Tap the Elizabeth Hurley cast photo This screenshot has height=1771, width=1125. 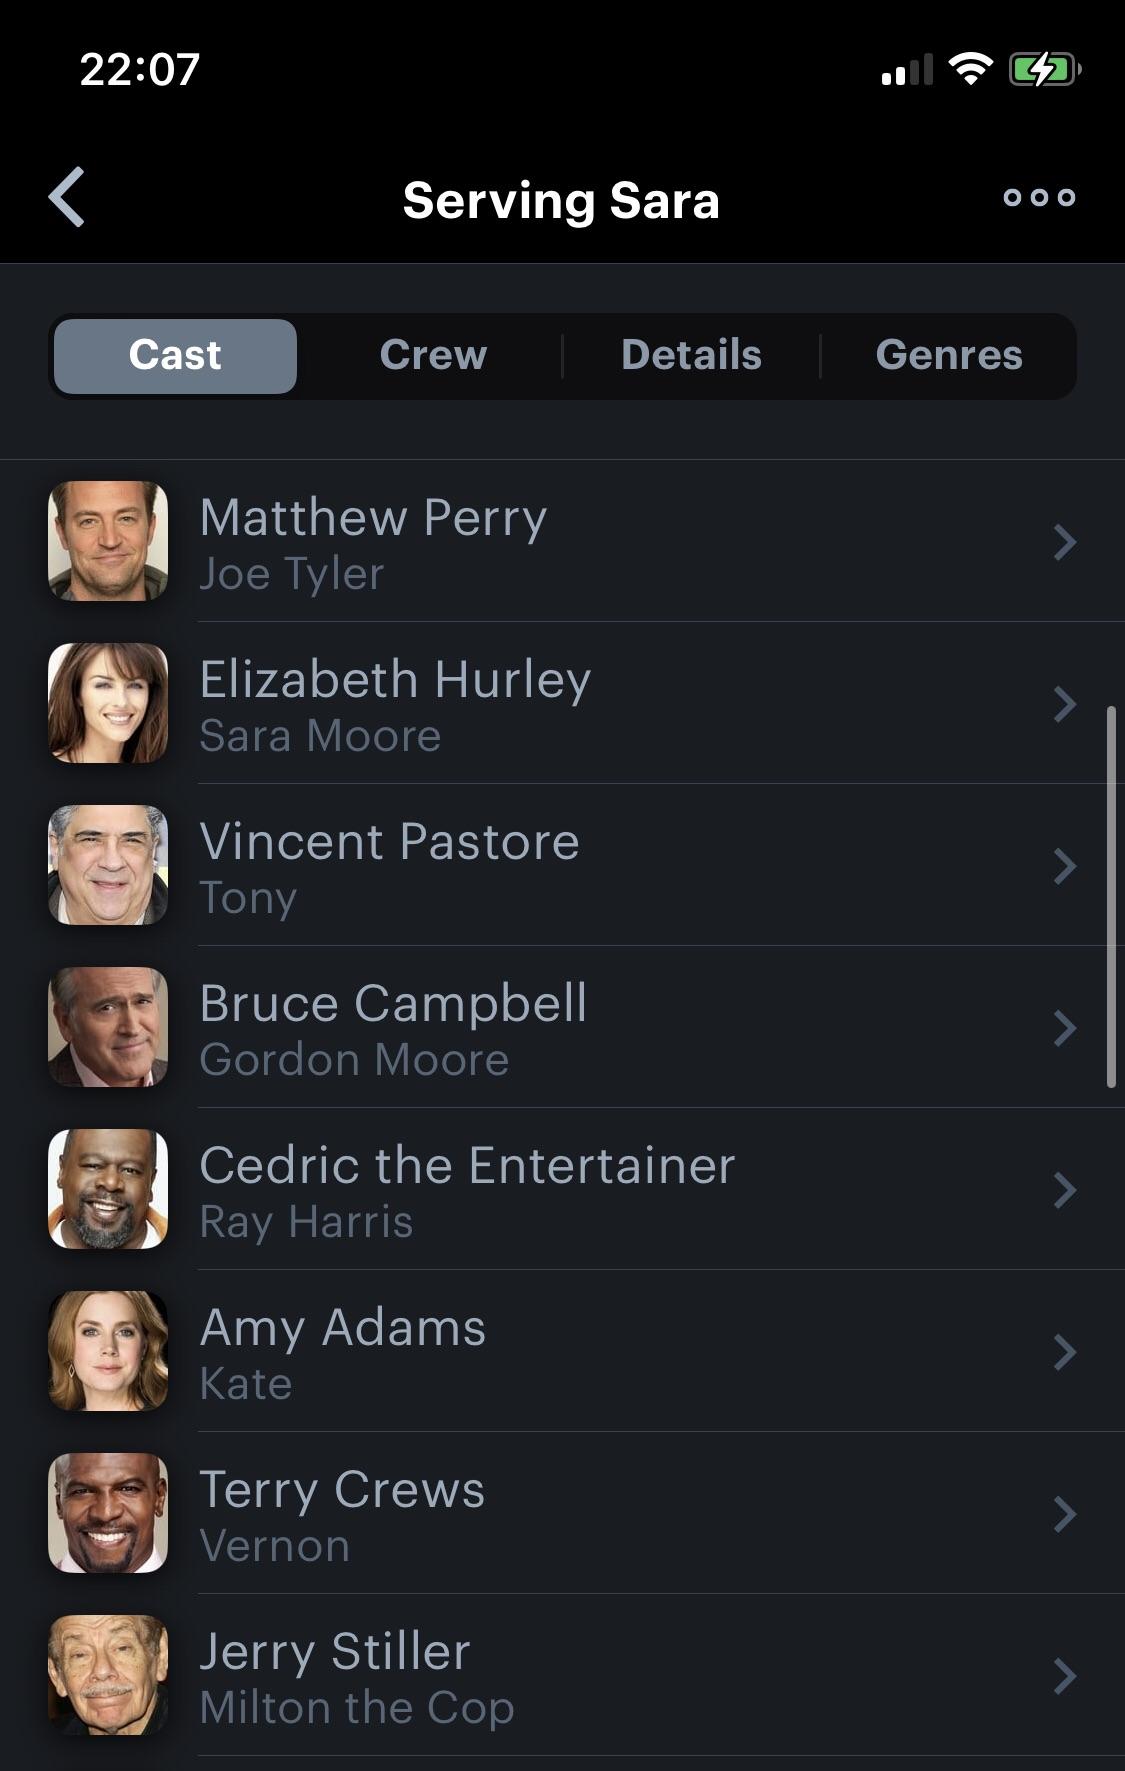[x=108, y=703]
